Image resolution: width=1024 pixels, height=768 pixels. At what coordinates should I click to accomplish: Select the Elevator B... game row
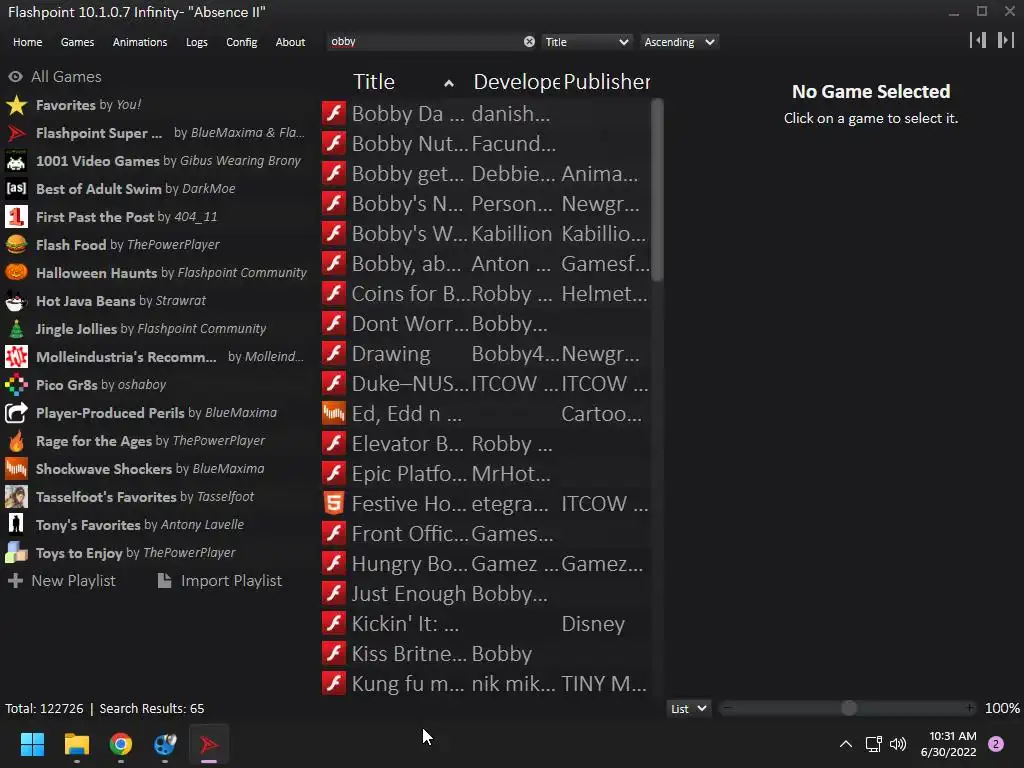tap(486, 443)
